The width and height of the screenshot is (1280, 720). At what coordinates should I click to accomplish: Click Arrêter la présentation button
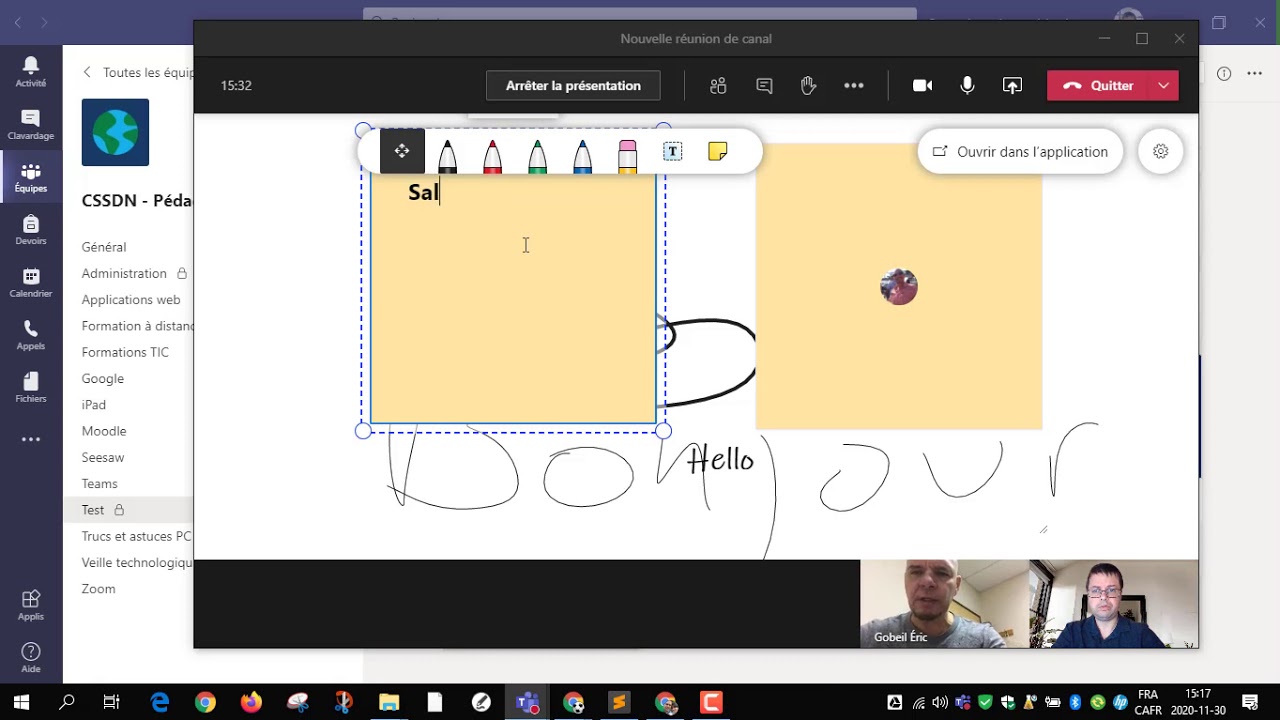(x=573, y=85)
